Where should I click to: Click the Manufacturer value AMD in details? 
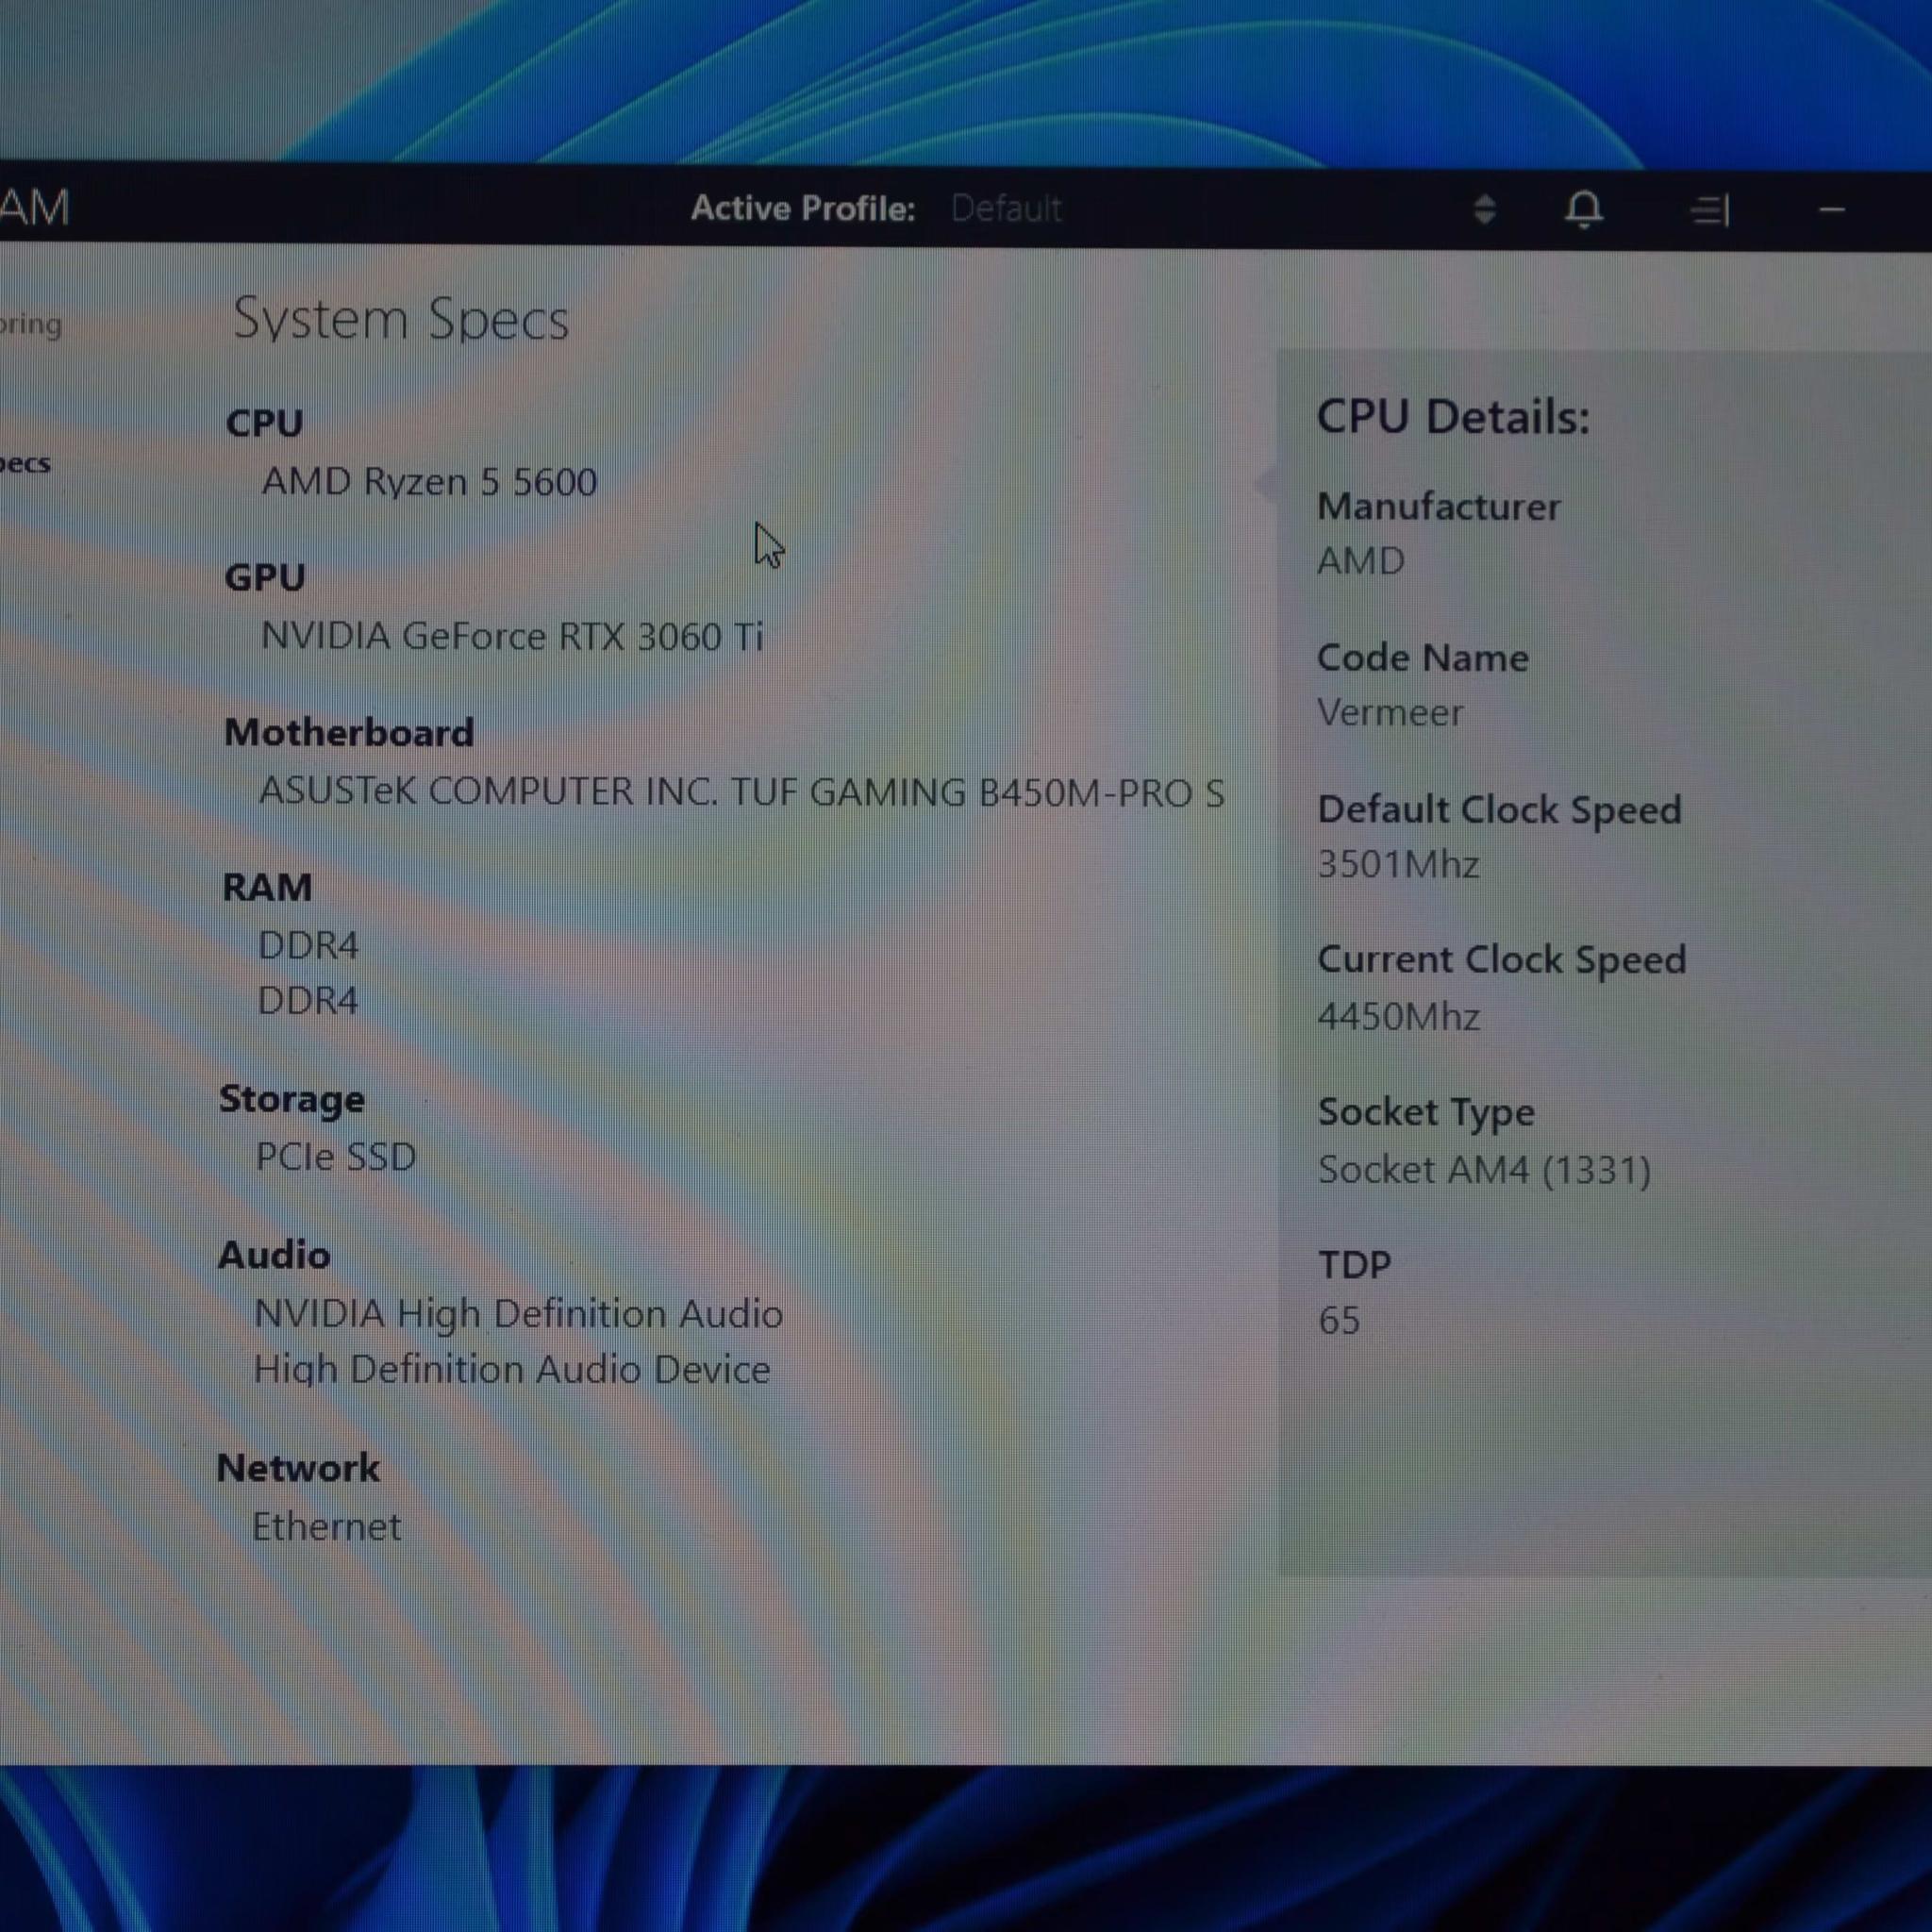point(1361,561)
